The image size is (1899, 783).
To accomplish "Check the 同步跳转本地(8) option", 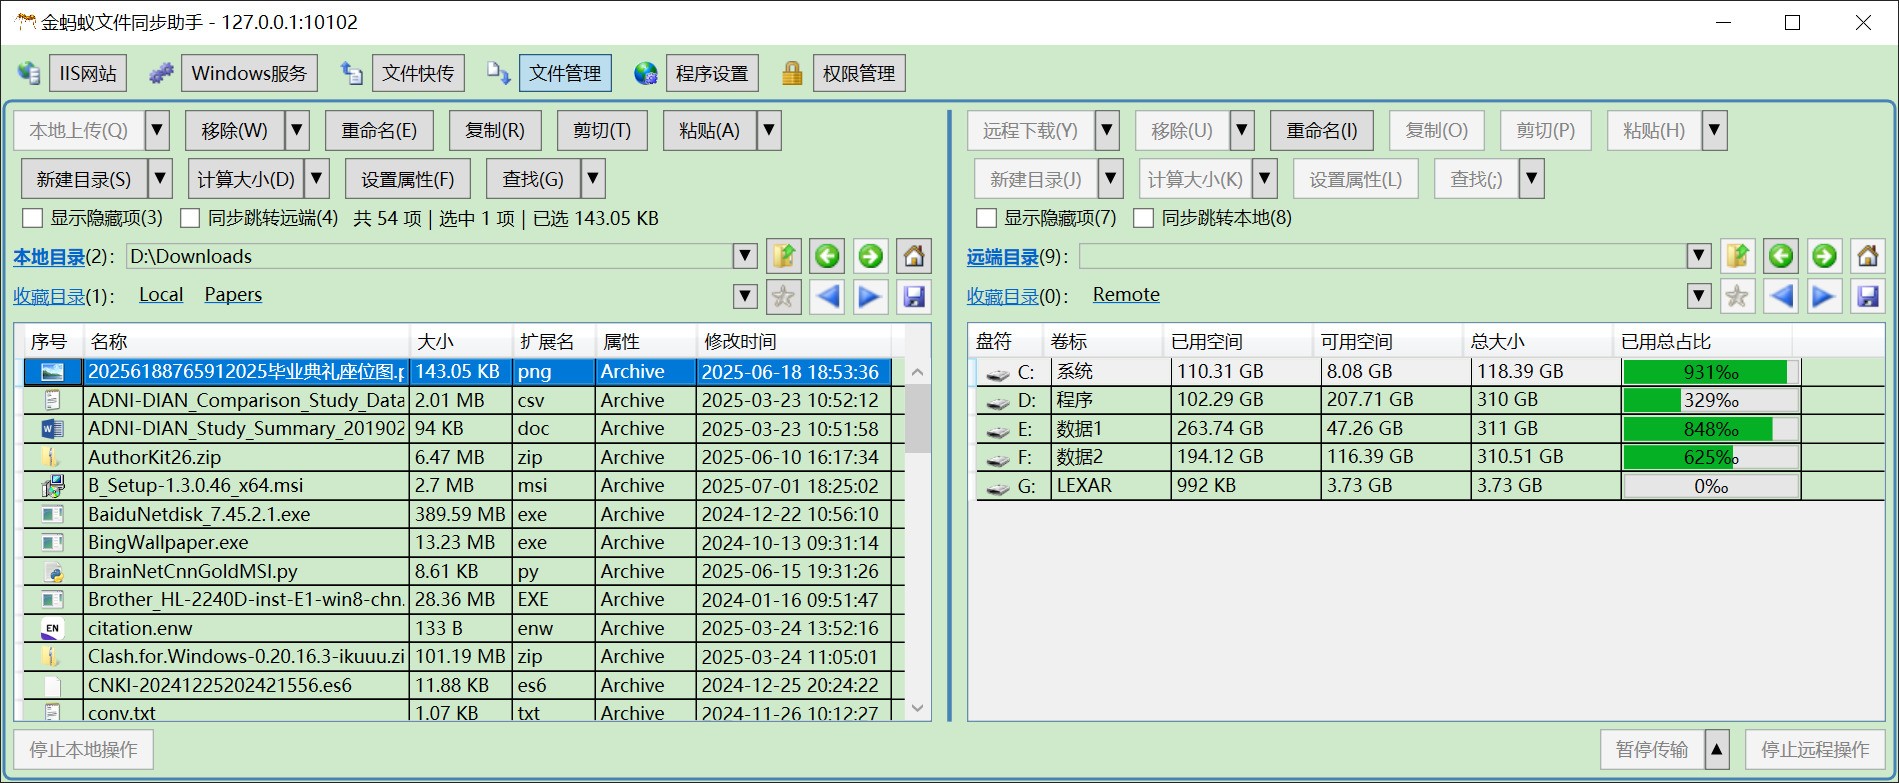I will [1144, 218].
